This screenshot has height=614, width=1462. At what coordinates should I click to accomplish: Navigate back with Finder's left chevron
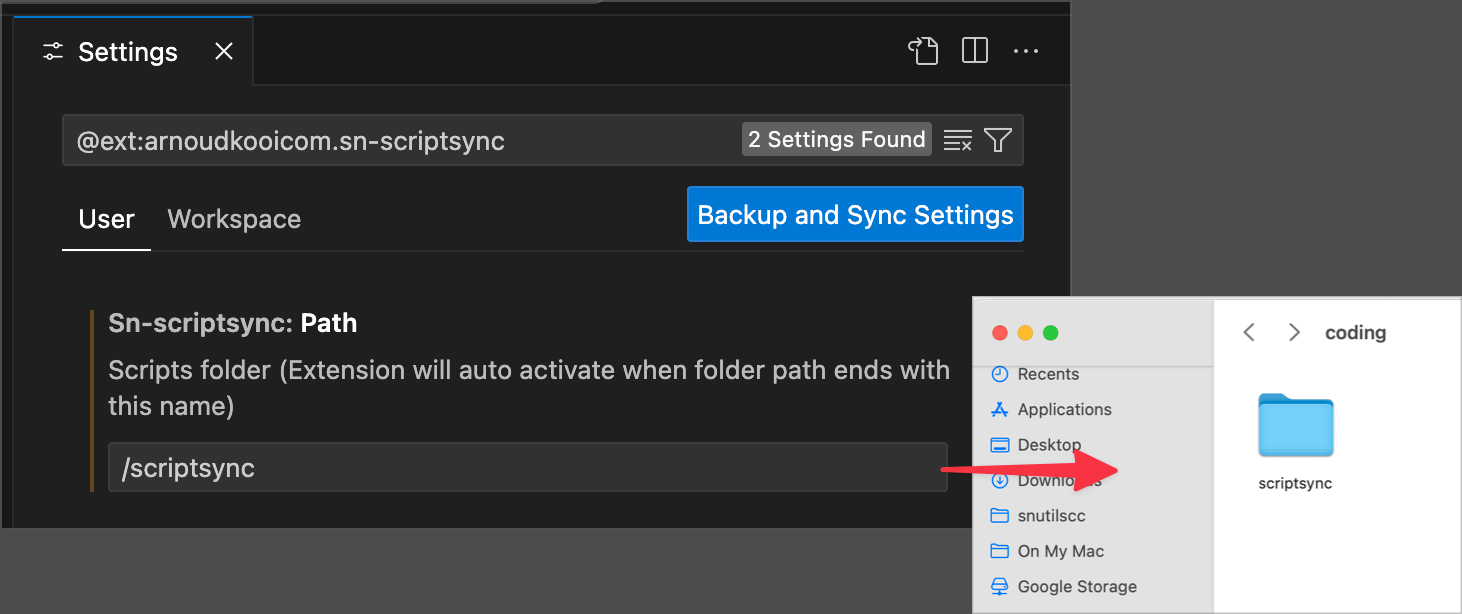(1248, 331)
